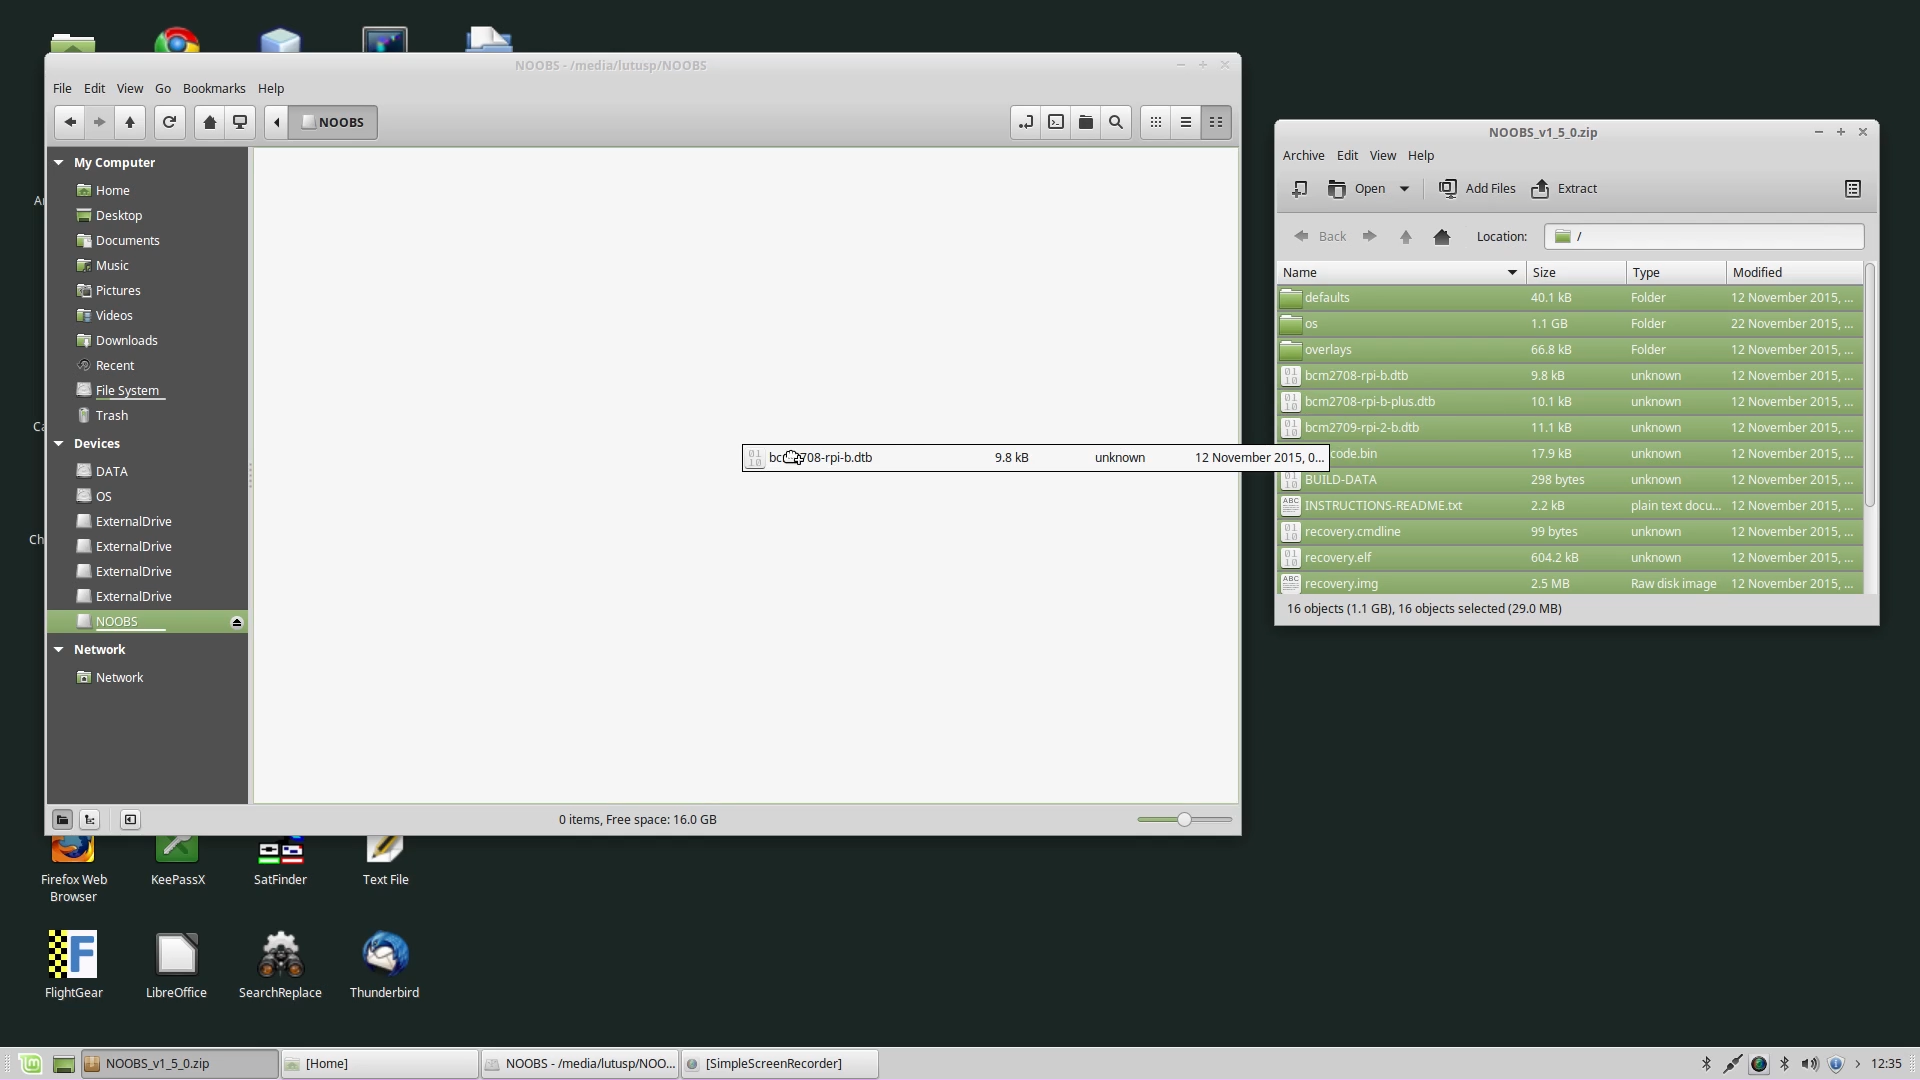
Task: Show tree view in sidebar
Action: tap(90, 820)
